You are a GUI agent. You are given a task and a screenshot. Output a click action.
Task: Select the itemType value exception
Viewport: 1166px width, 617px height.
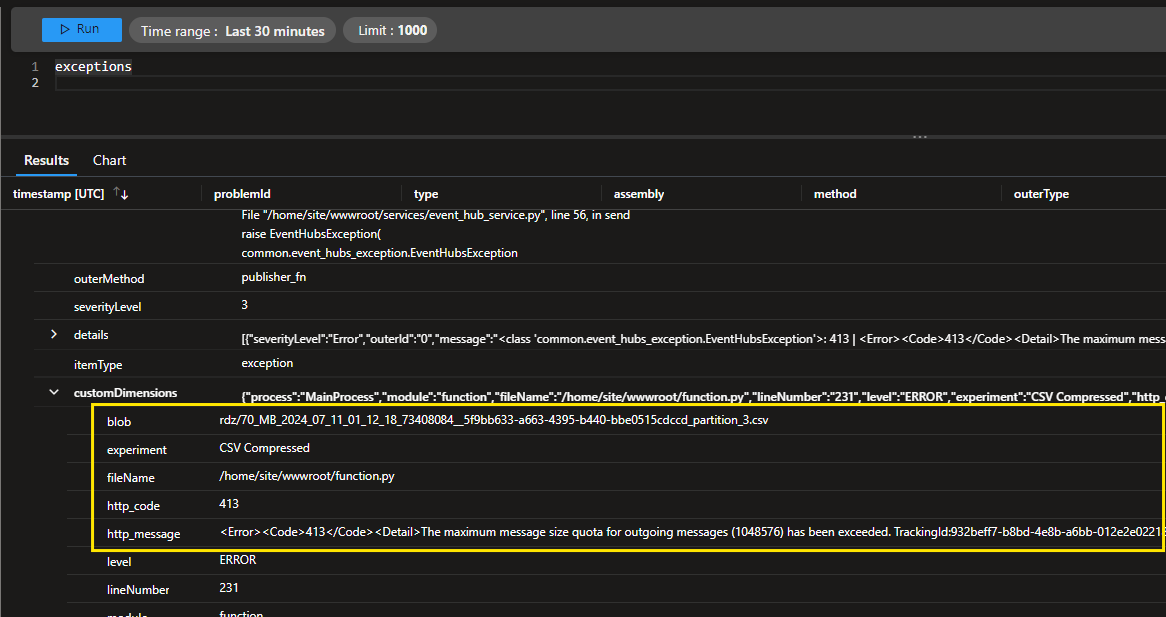tap(267, 364)
